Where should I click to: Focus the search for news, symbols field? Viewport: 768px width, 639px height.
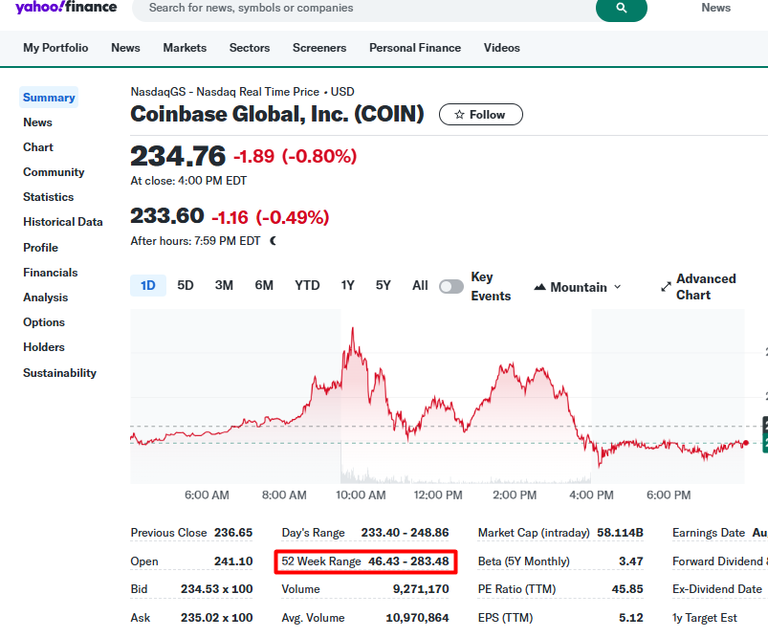363,8
